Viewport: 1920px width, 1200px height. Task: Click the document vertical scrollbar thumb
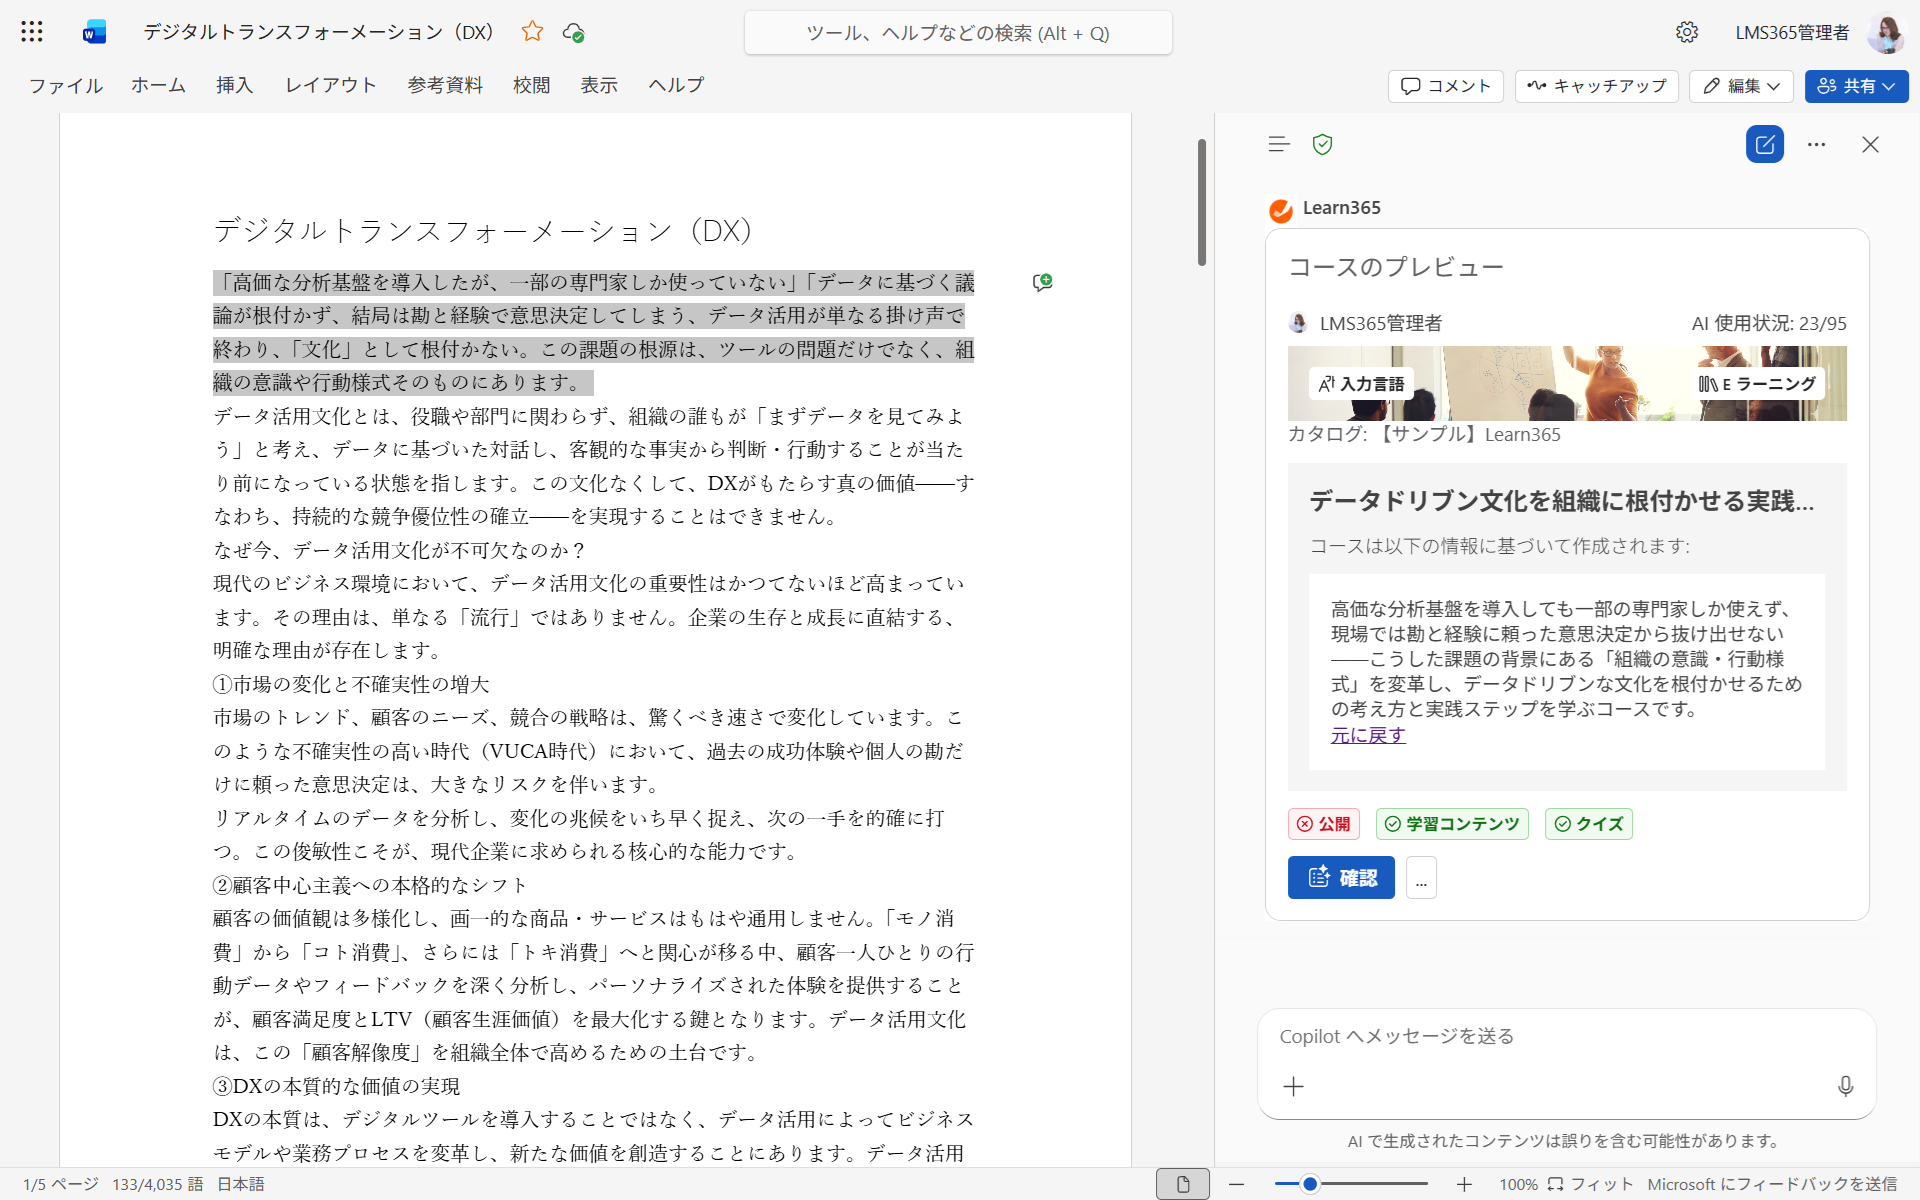[x=1202, y=203]
